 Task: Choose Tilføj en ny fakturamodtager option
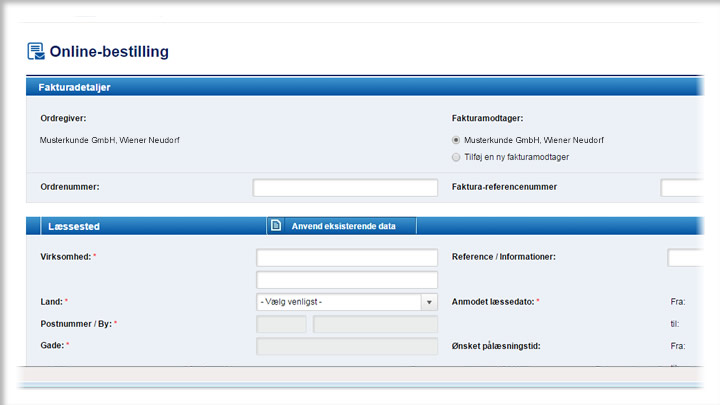pos(456,157)
